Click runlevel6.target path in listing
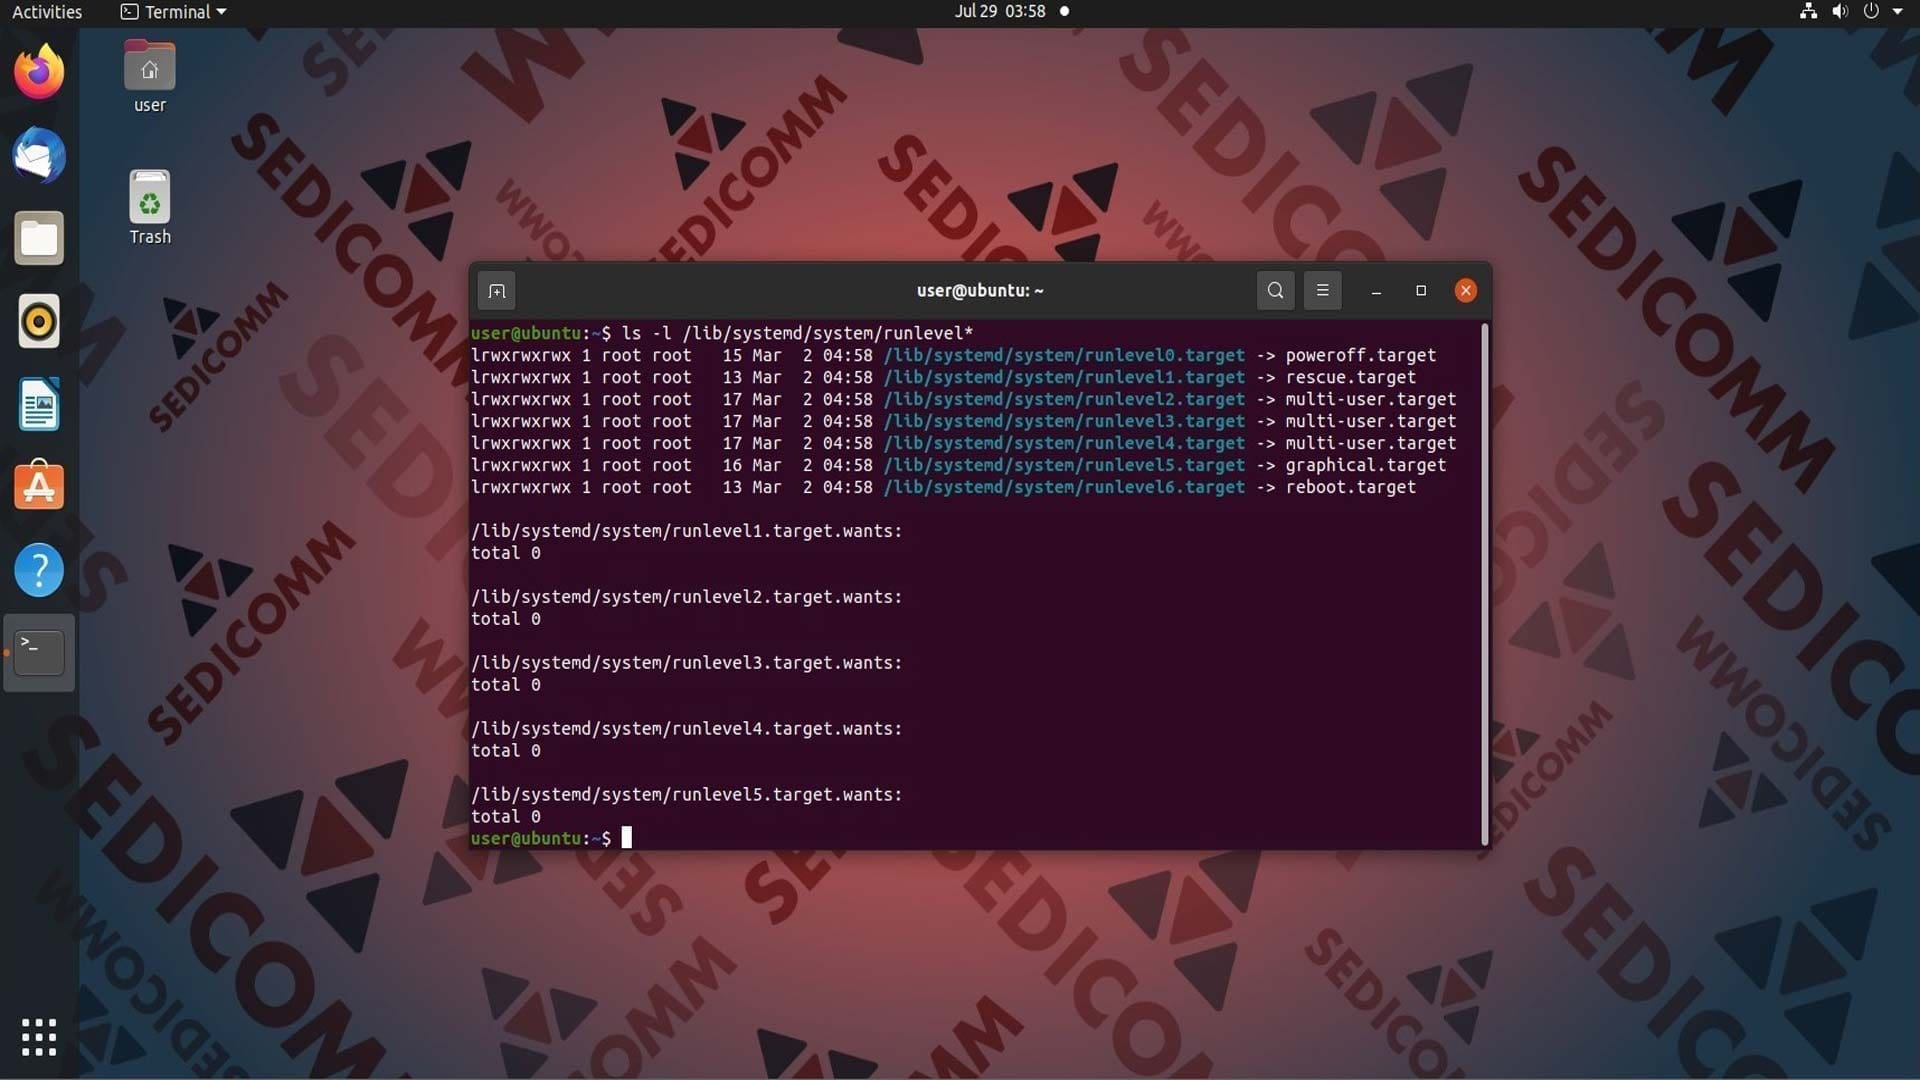 click(1064, 487)
